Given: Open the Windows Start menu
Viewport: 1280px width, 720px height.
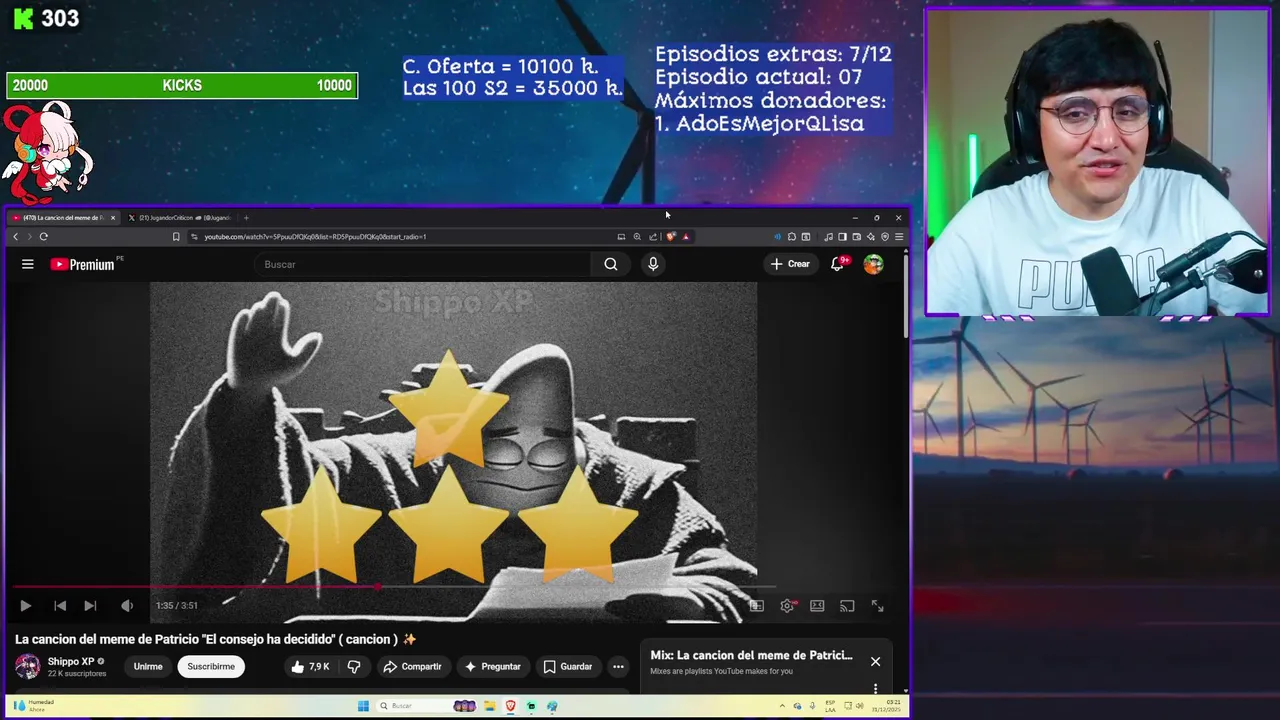Looking at the screenshot, I should [x=363, y=706].
